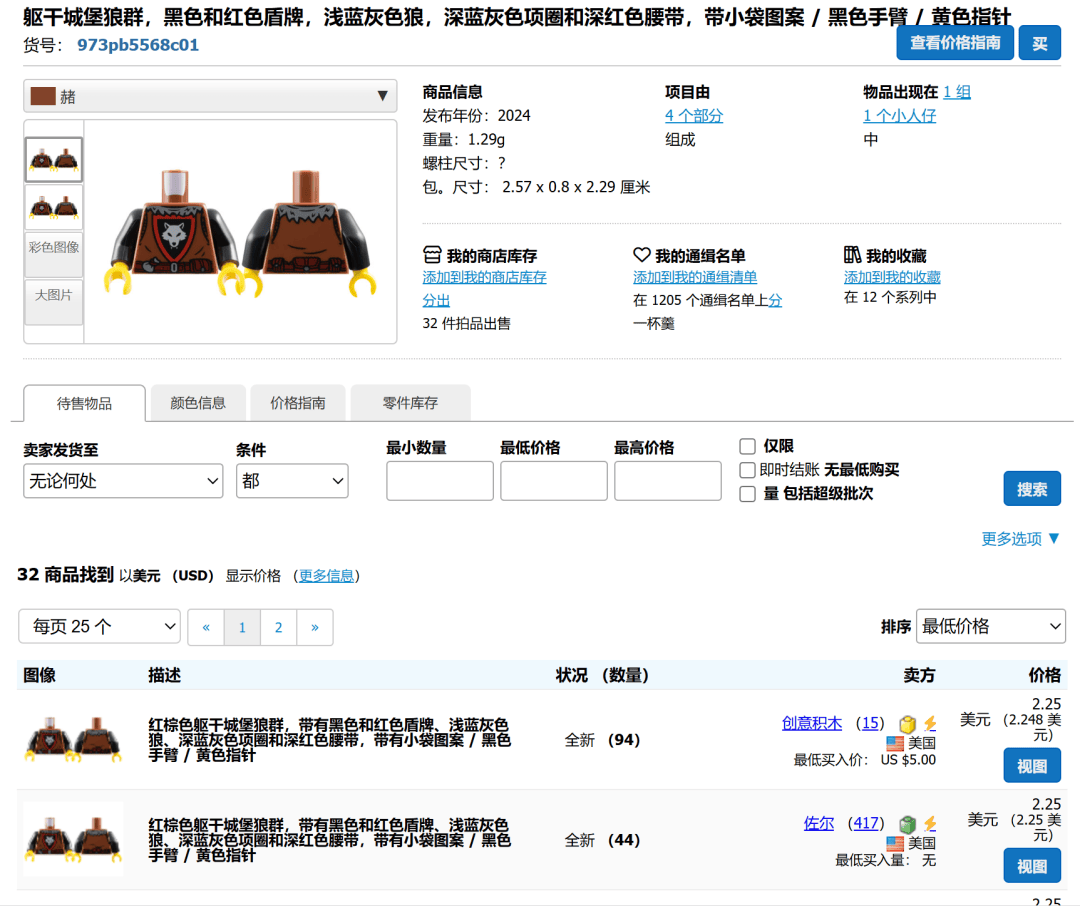
Task: Check the 即时结账 无最低购买 option
Action: (747, 470)
